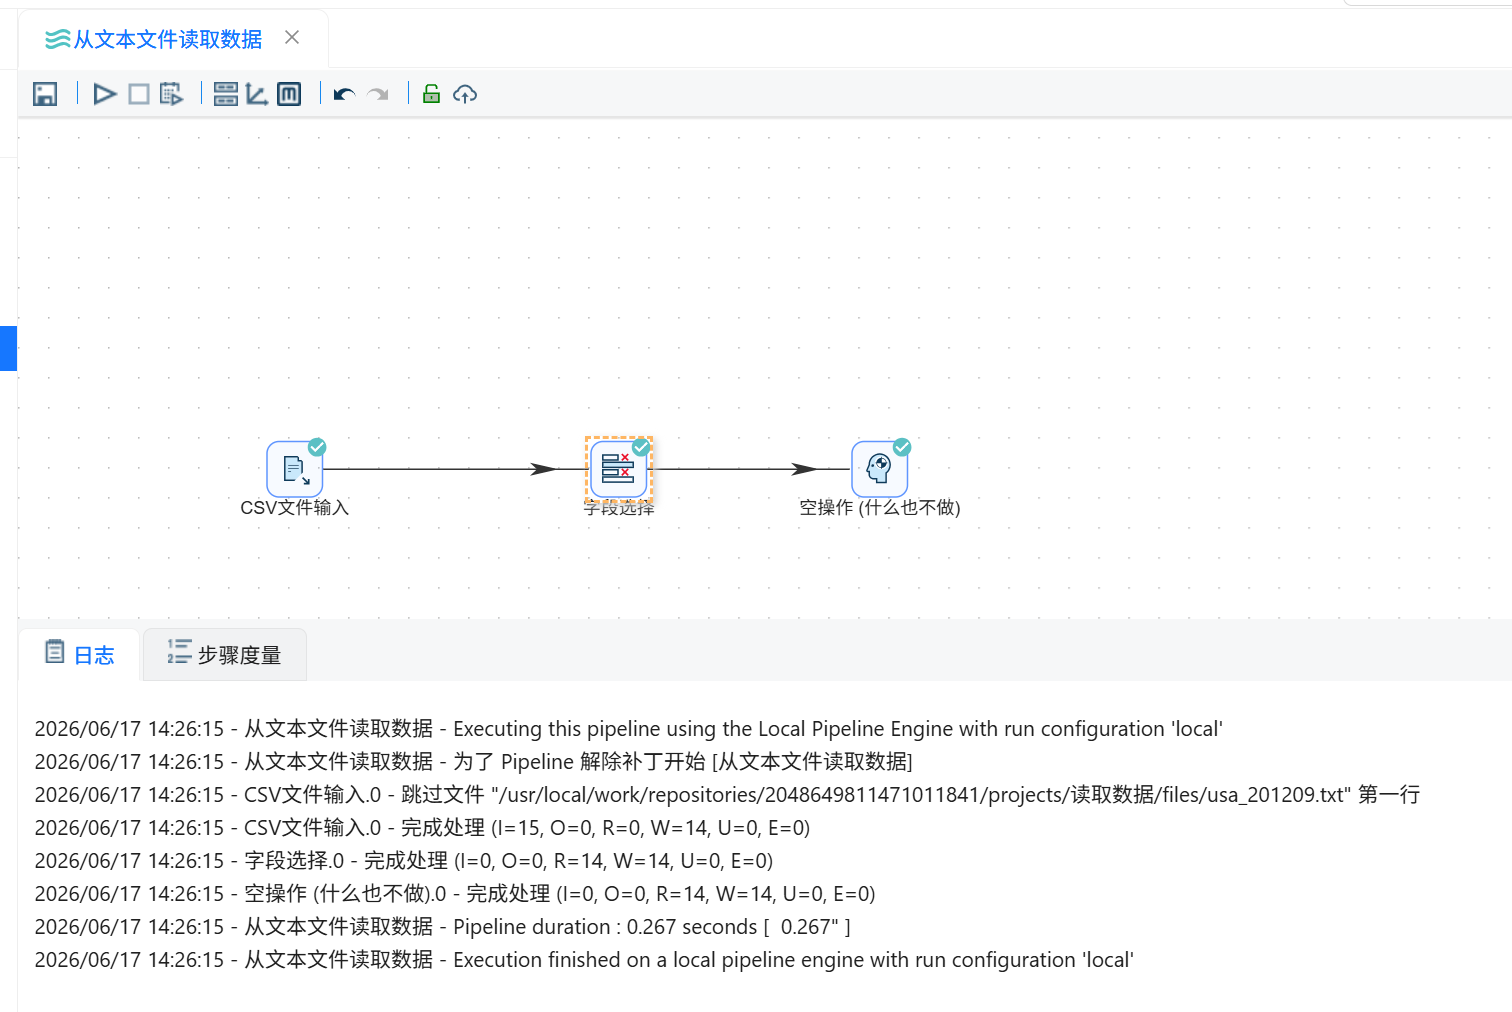Click the hop arrow from 字段选择 to 空操作
Image resolution: width=1512 pixels, height=1012 pixels.
751,469
